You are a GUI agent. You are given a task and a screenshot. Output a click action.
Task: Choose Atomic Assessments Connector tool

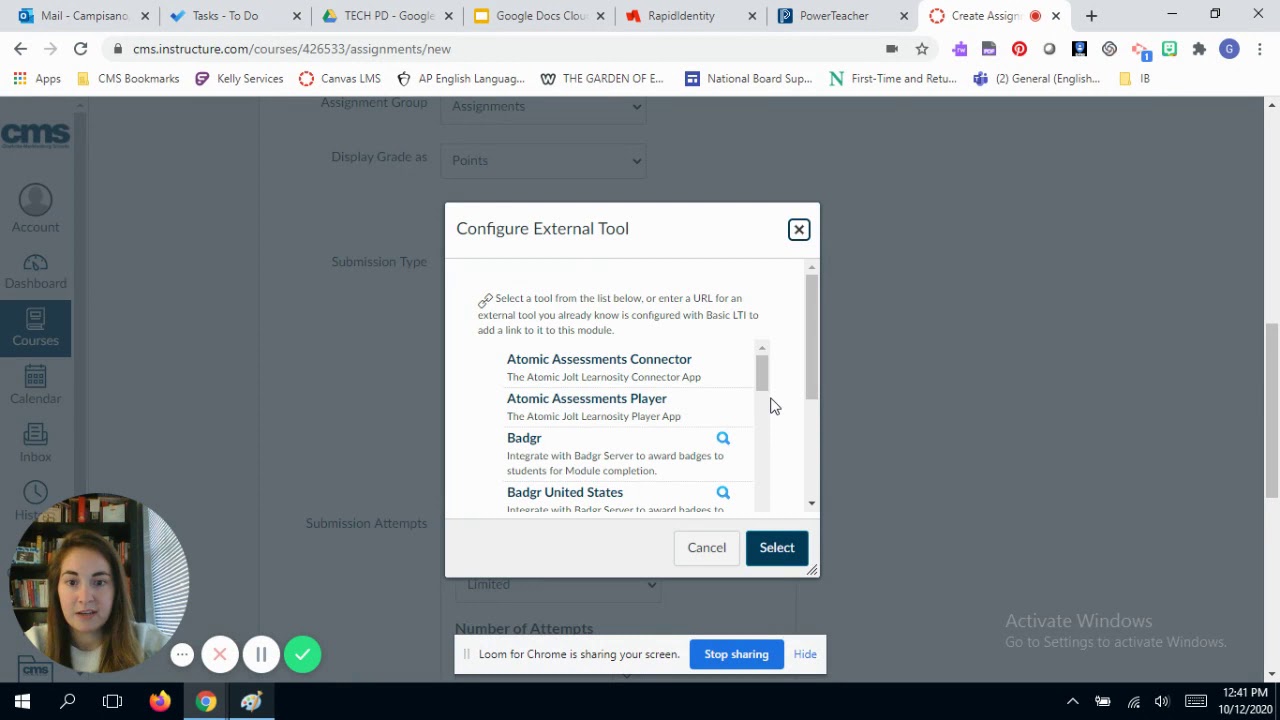[599, 359]
